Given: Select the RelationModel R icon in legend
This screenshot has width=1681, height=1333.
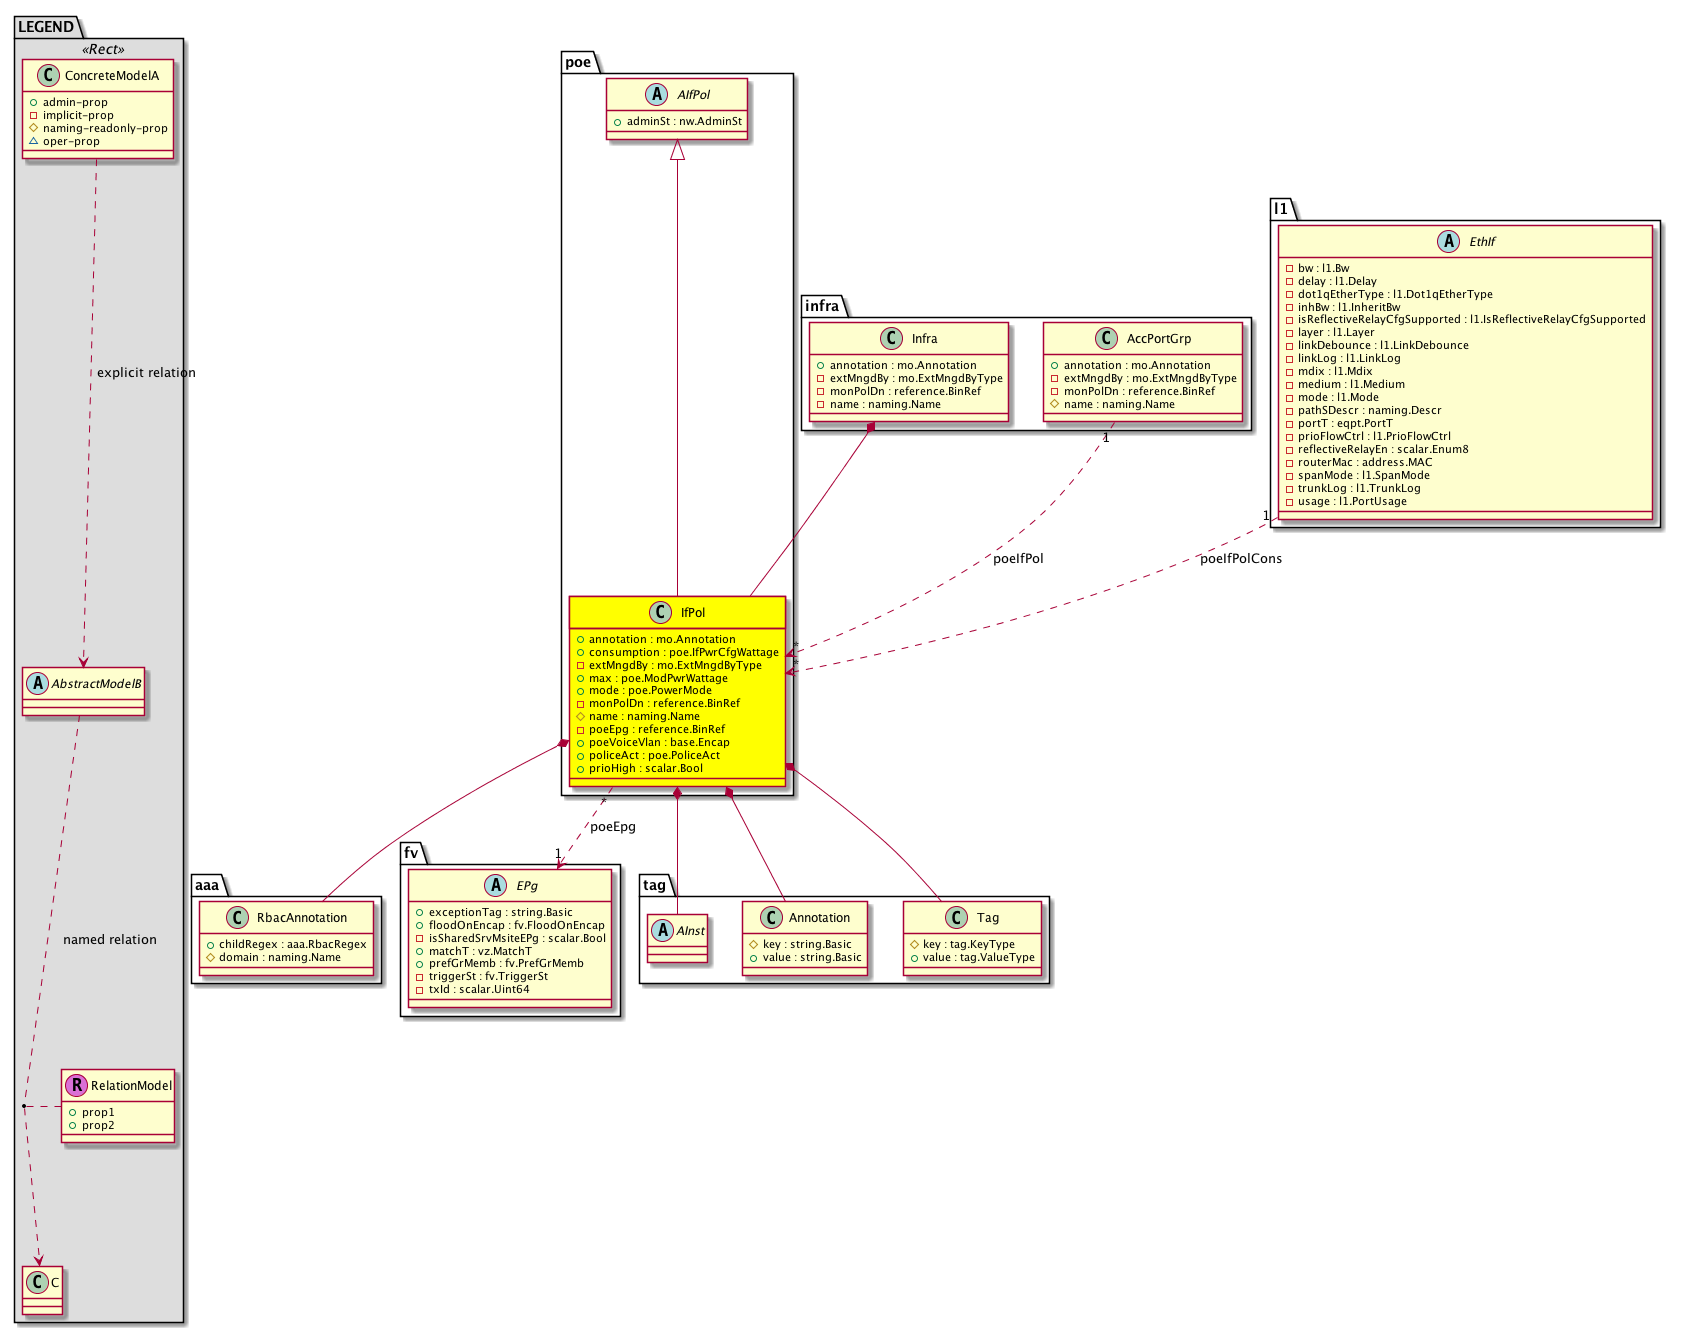Looking at the screenshot, I should click(x=76, y=1085).
